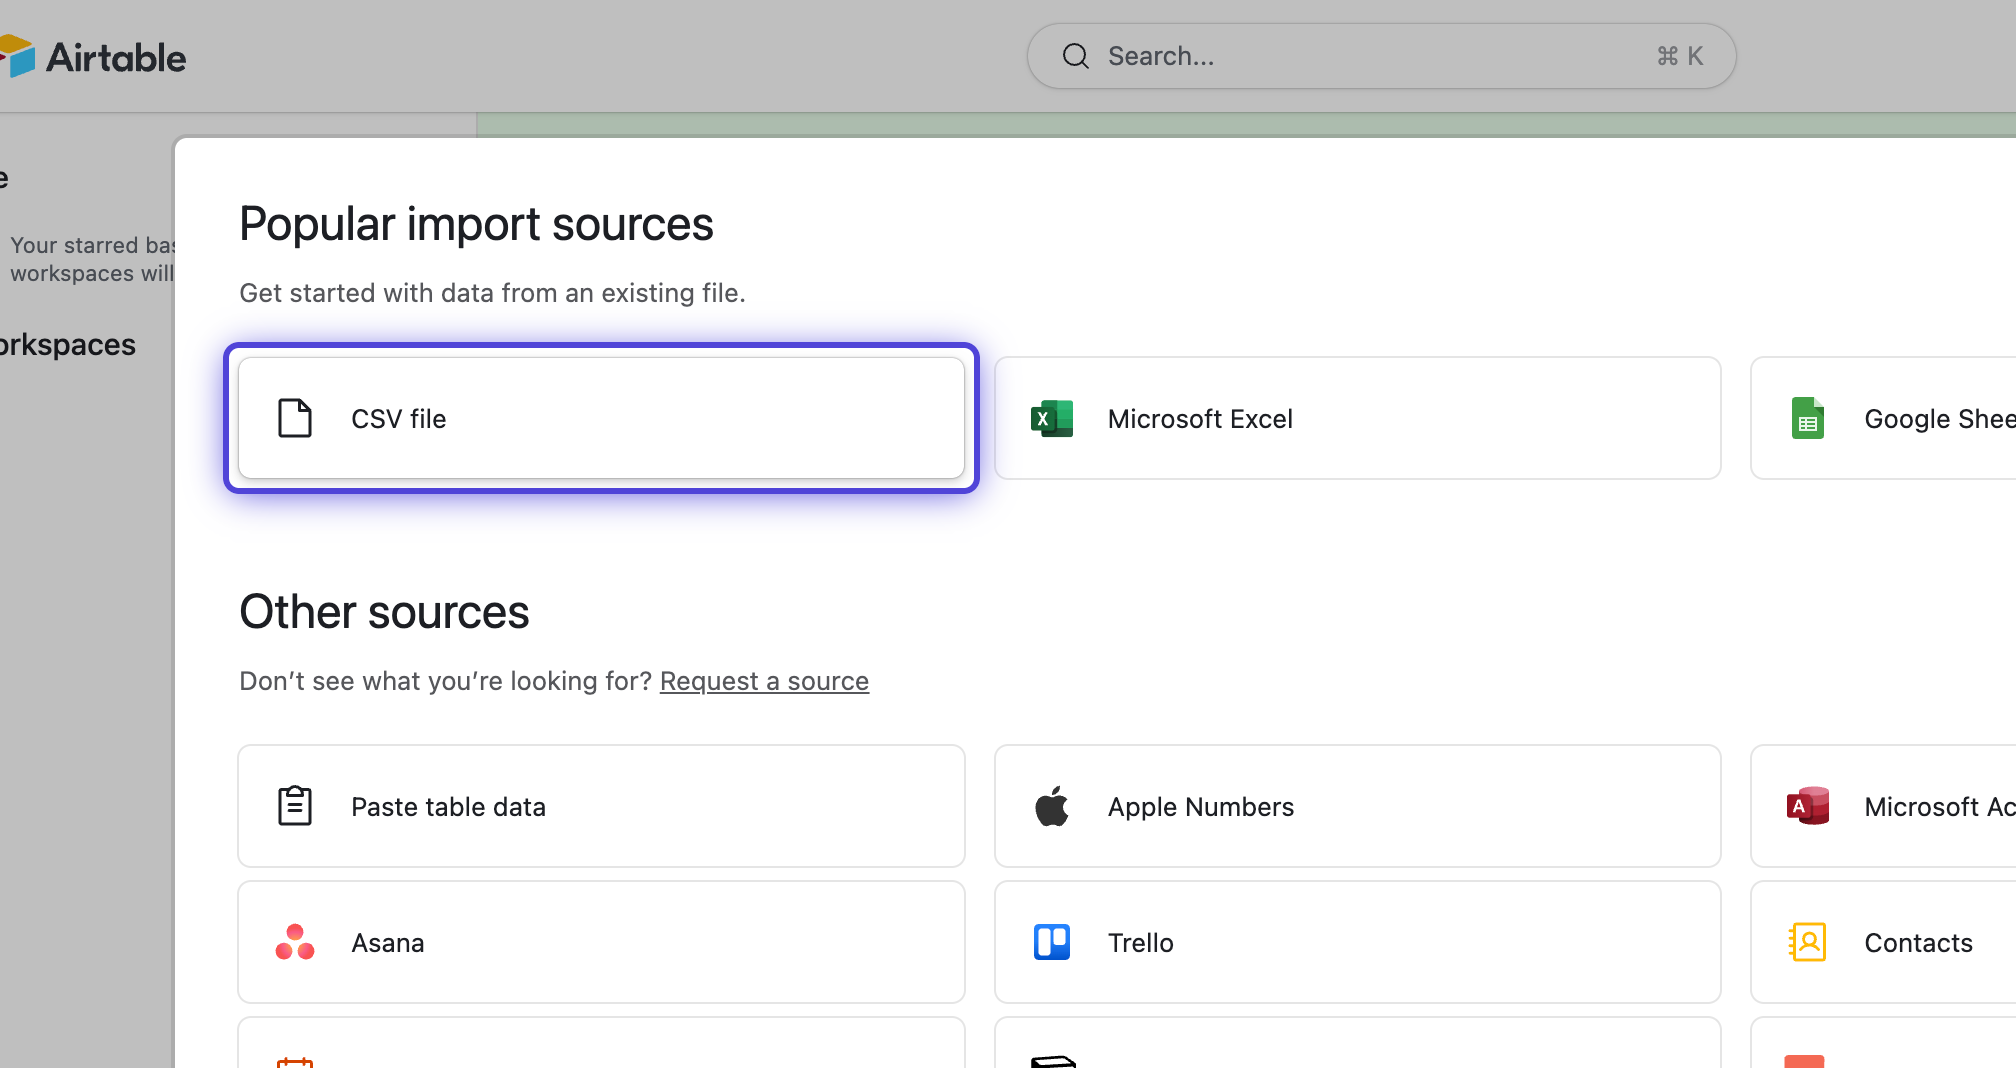Click the Asana three-dot logo icon

pyautogui.click(x=295, y=942)
